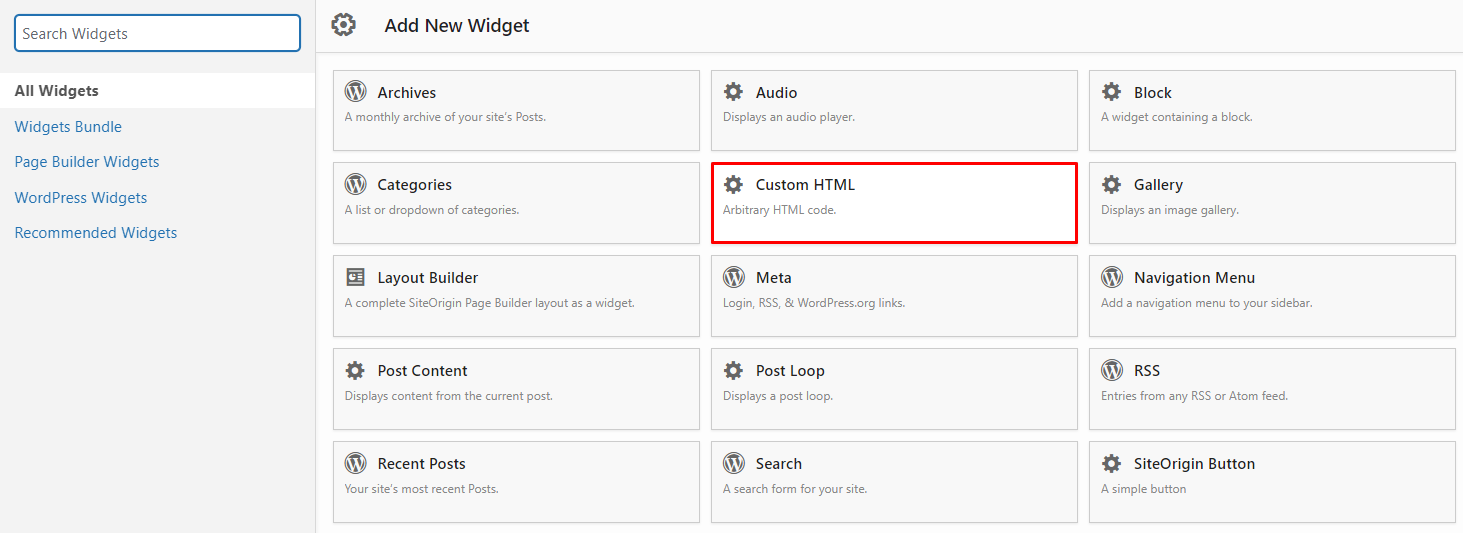Click the WordPress logo on RSS widget
The height and width of the screenshot is (533, 1463).
click(x=1111, y=370)
